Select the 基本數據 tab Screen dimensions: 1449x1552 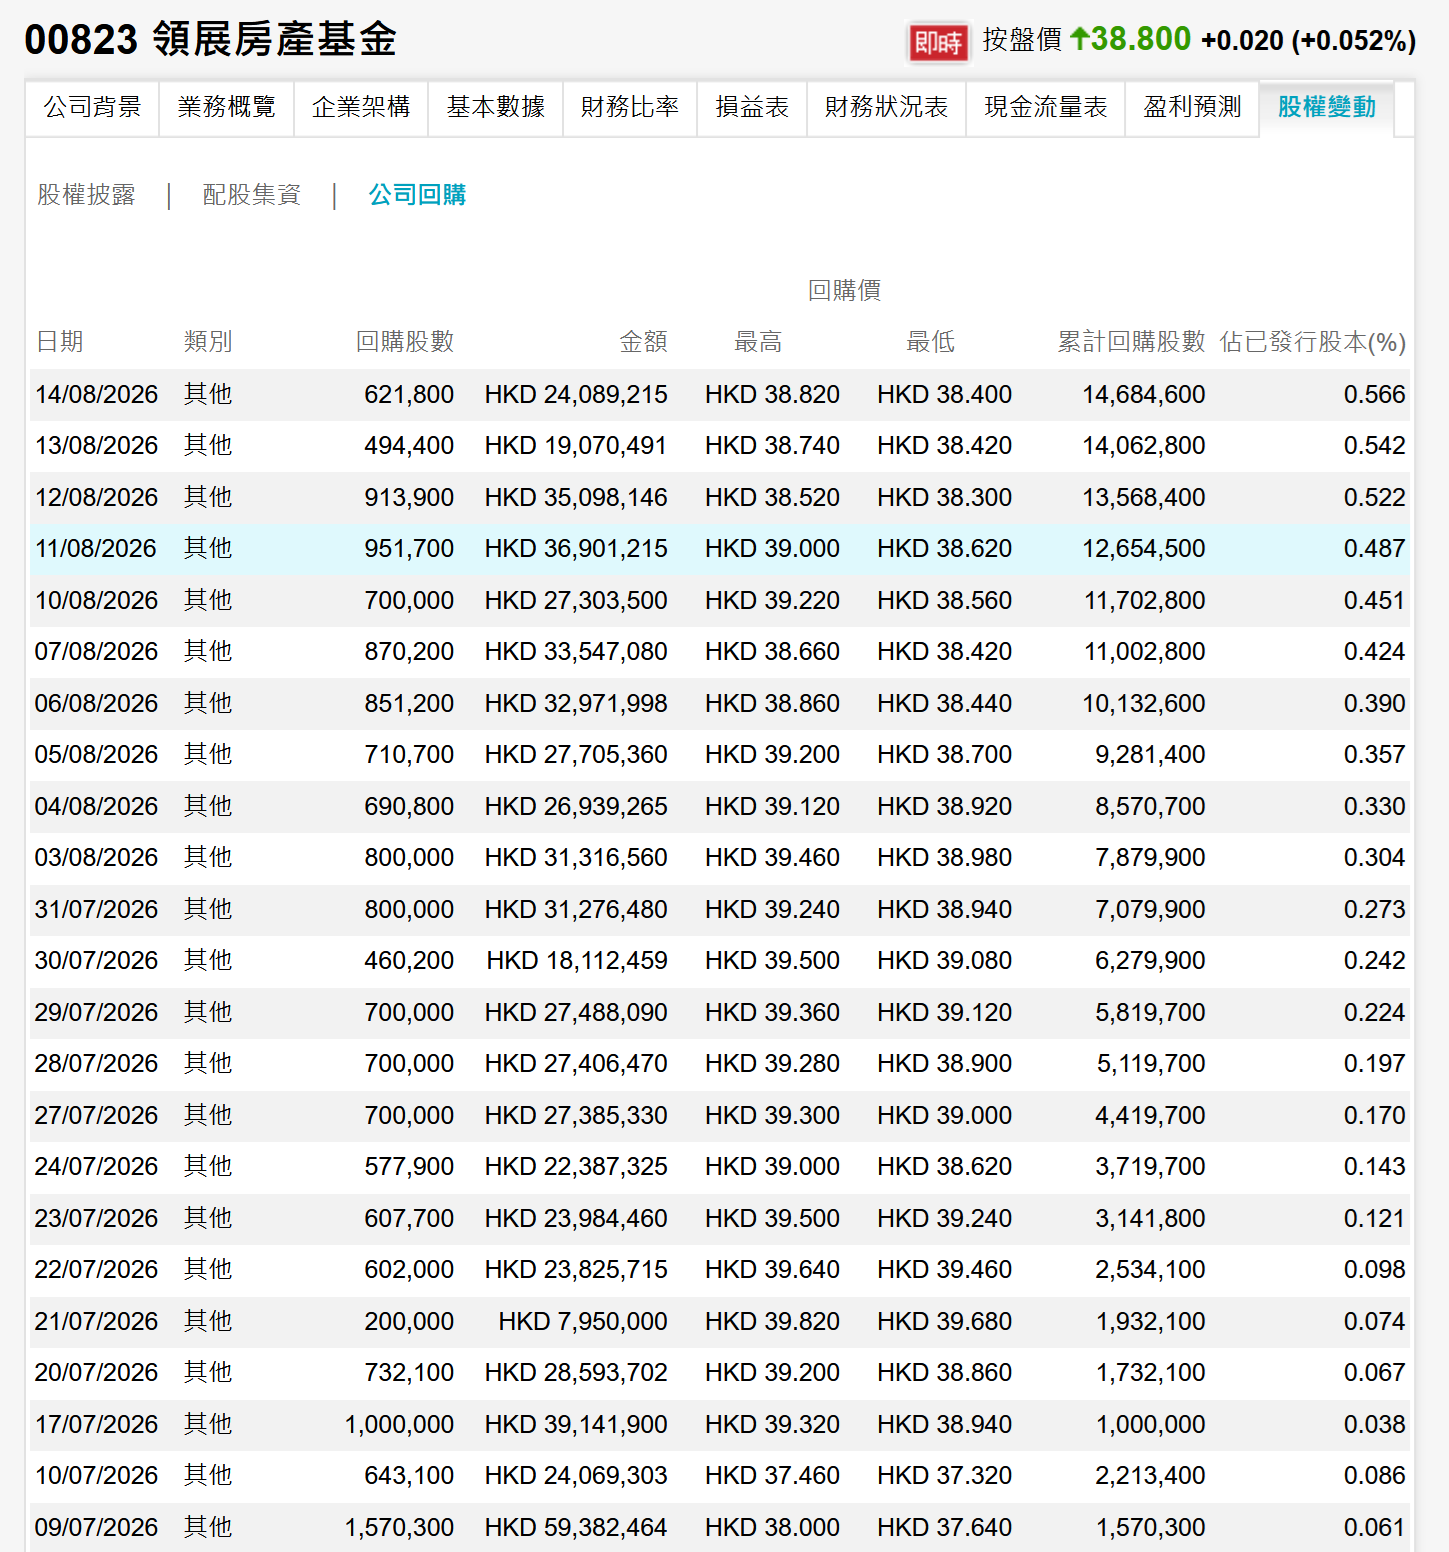tap(496, 107)
